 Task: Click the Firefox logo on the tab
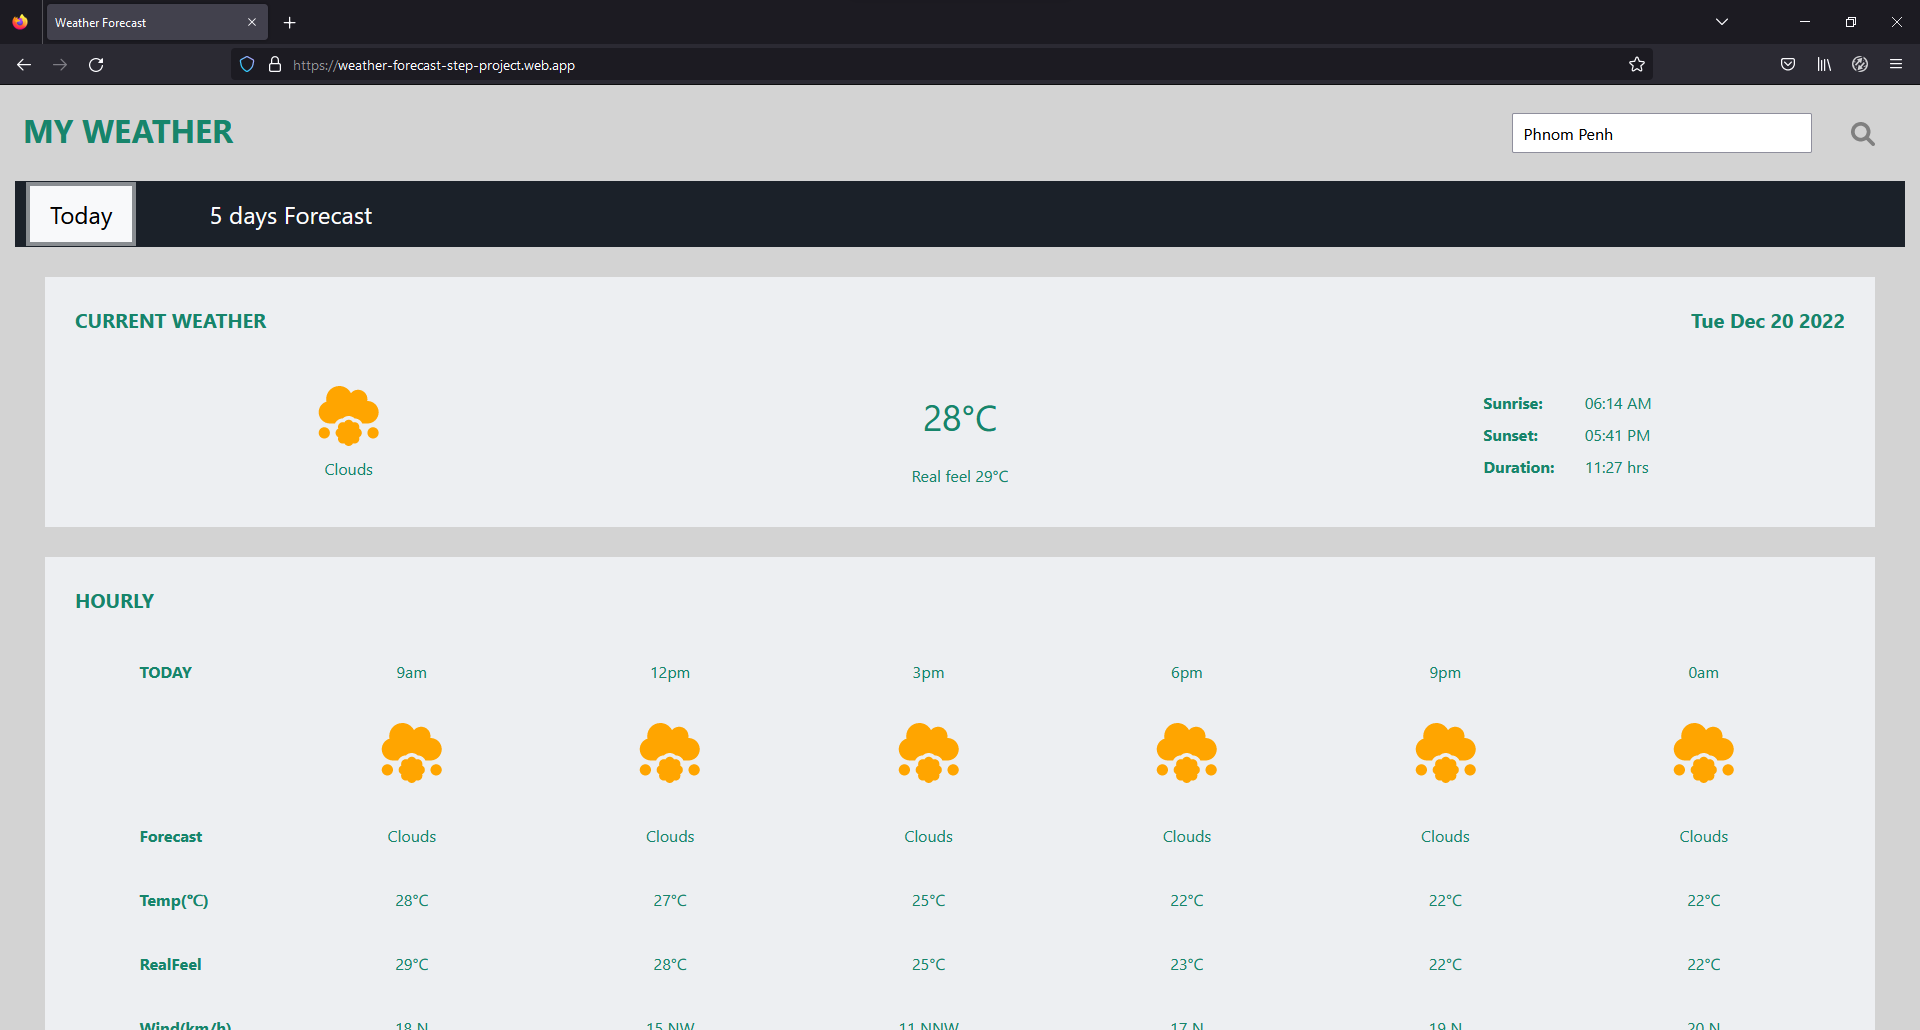click(x=19, y=21)
